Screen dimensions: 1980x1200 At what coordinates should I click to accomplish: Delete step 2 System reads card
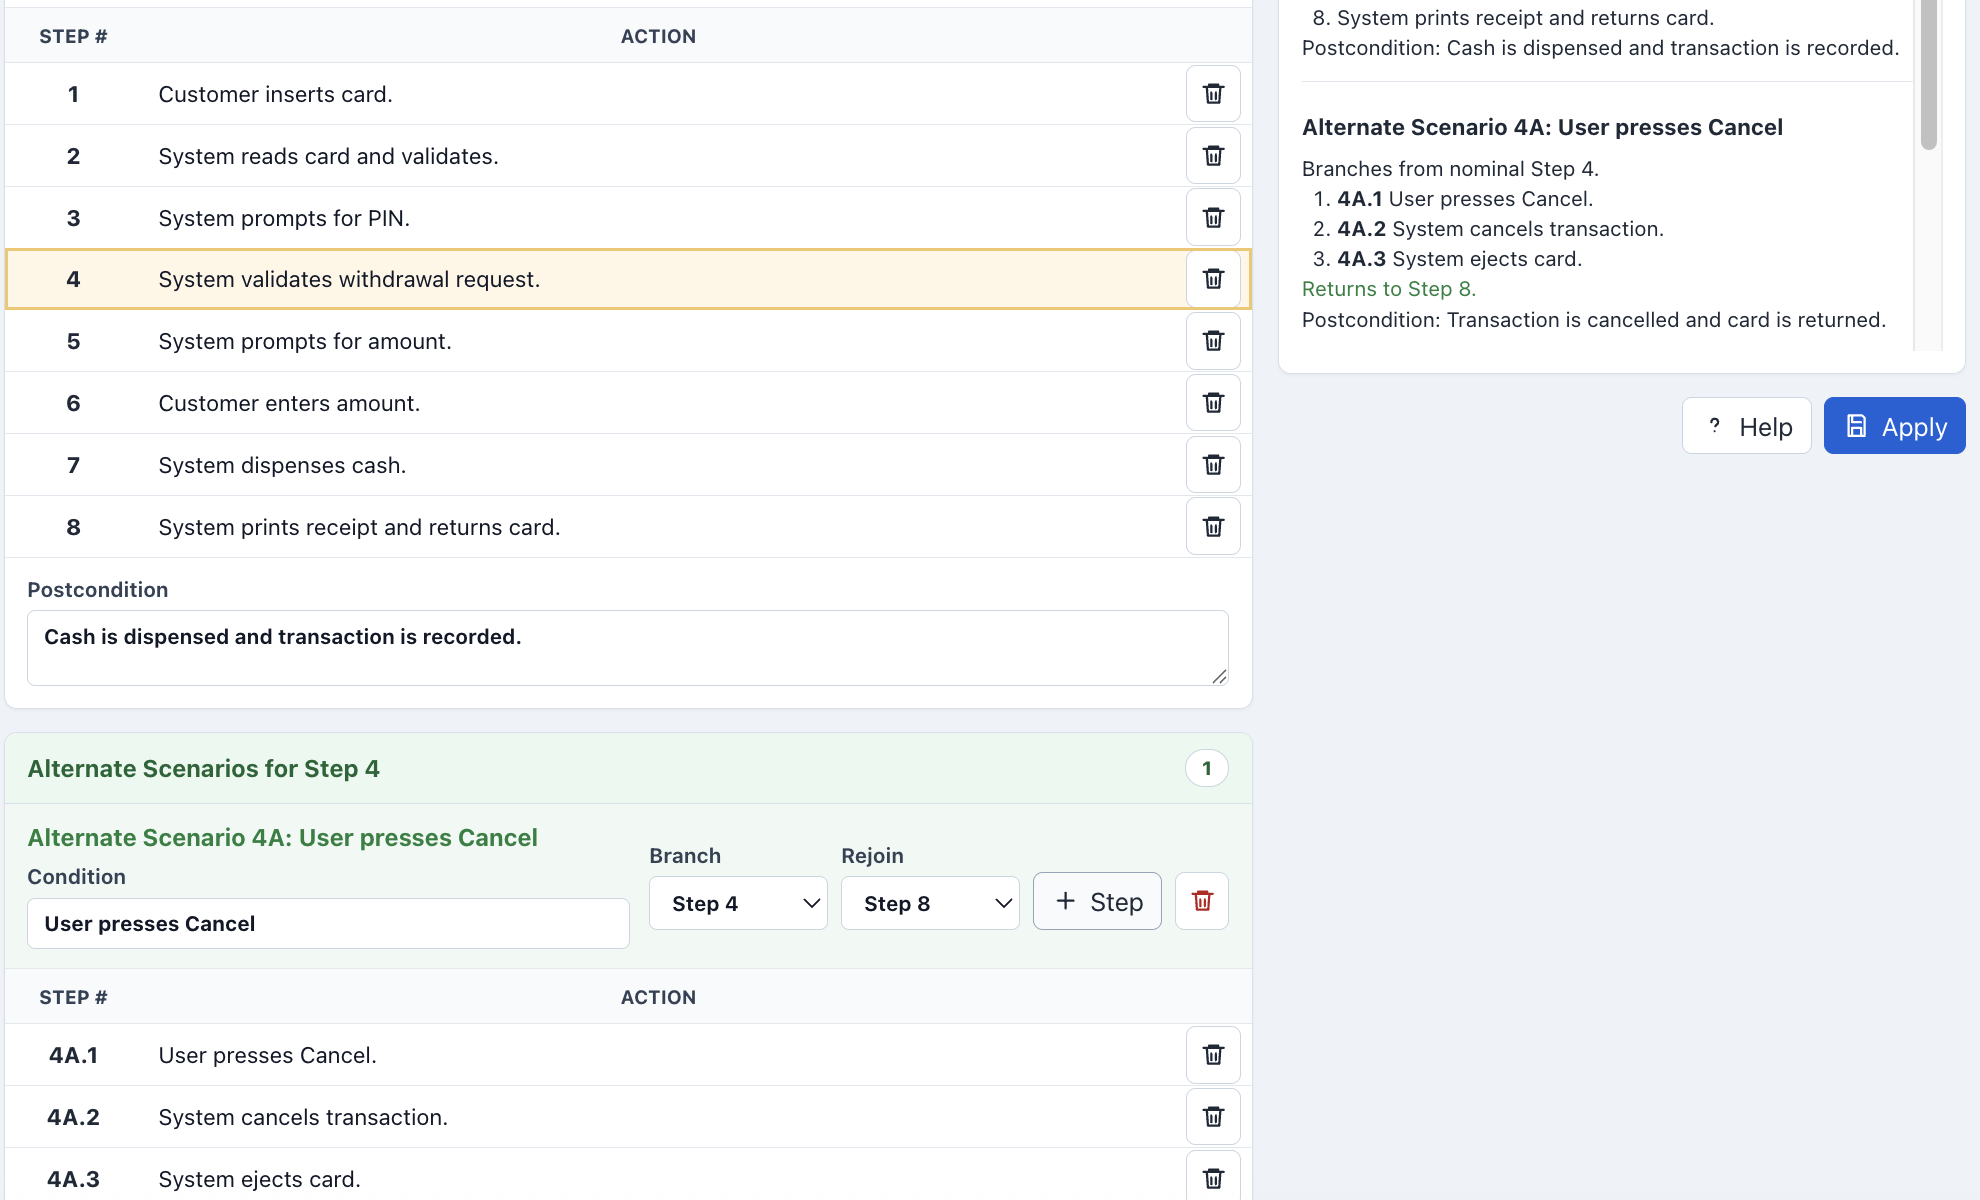[x=1213, y=156]
